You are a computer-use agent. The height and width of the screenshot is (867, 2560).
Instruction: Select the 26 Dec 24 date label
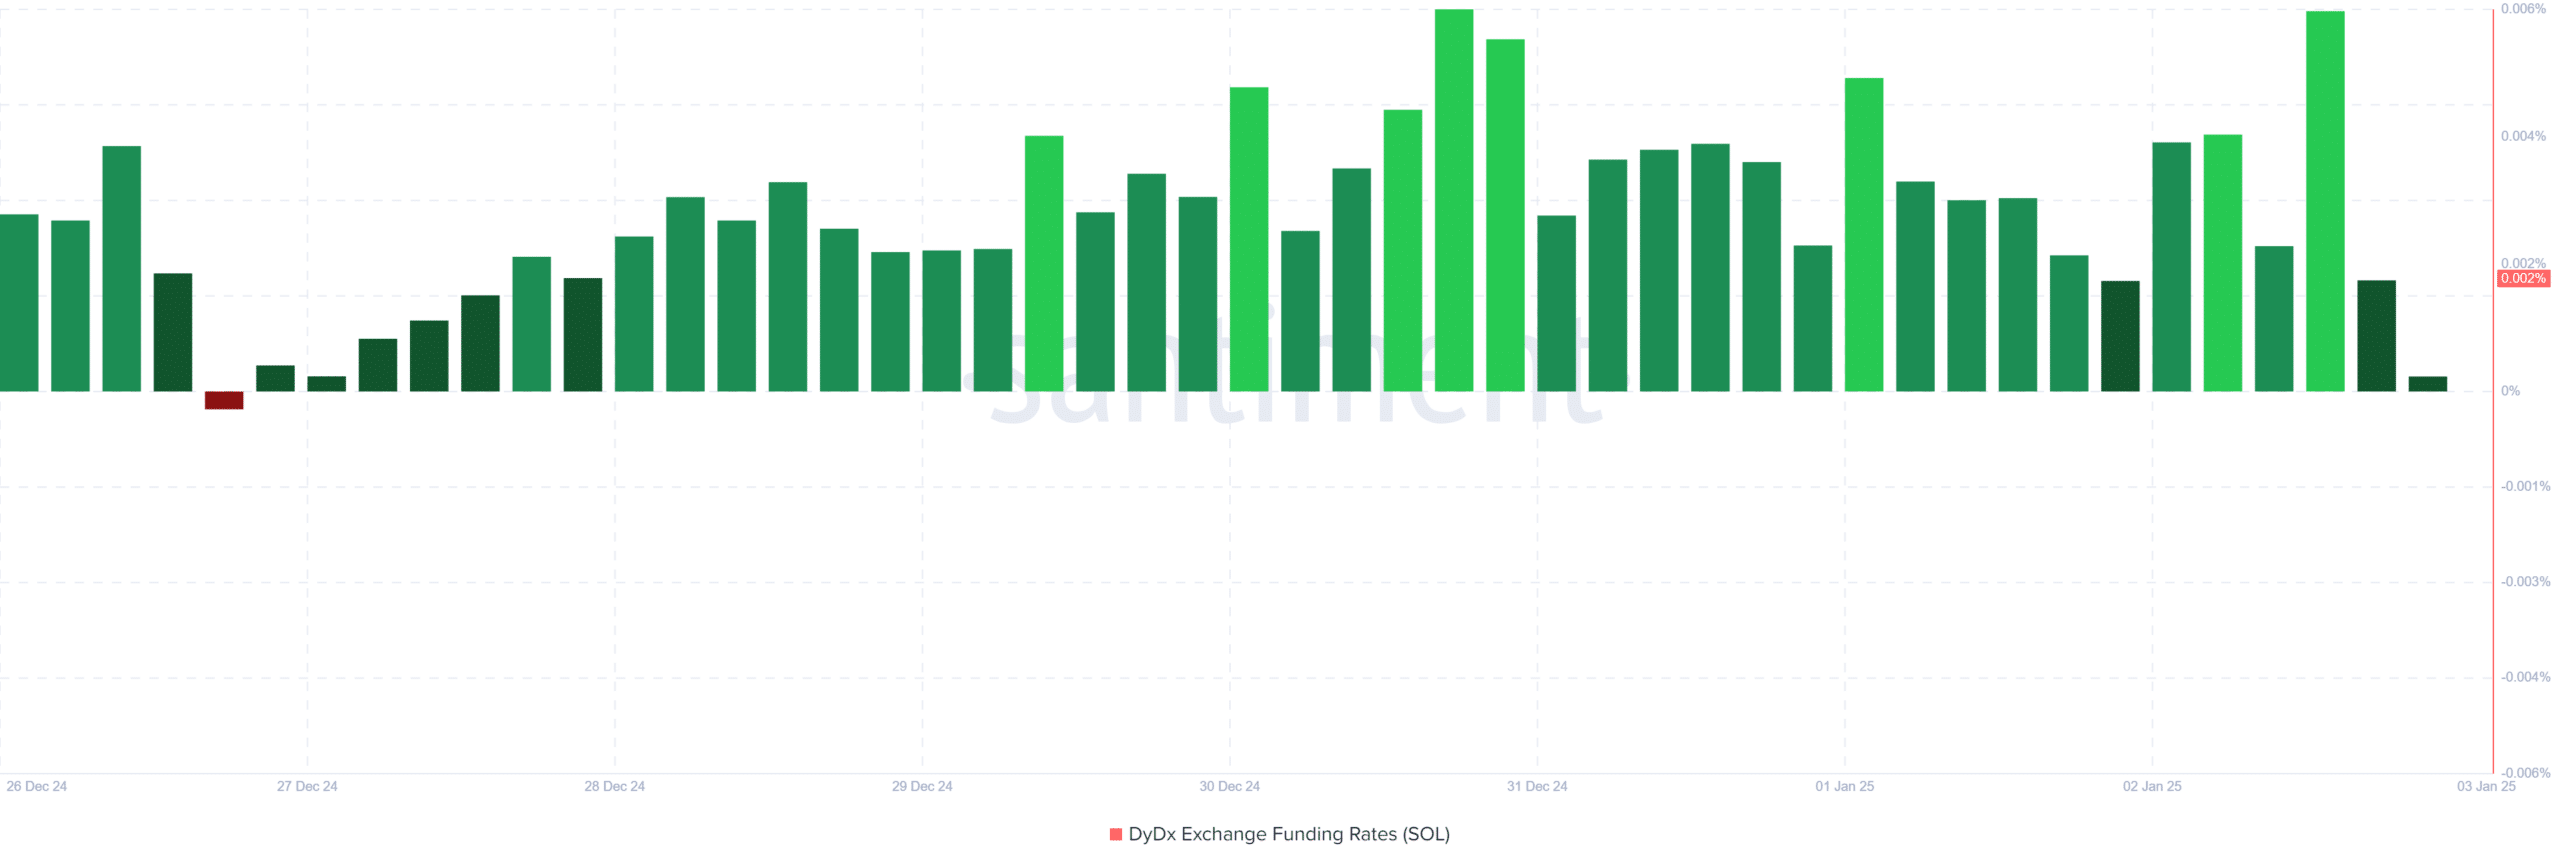click(37, 786)
